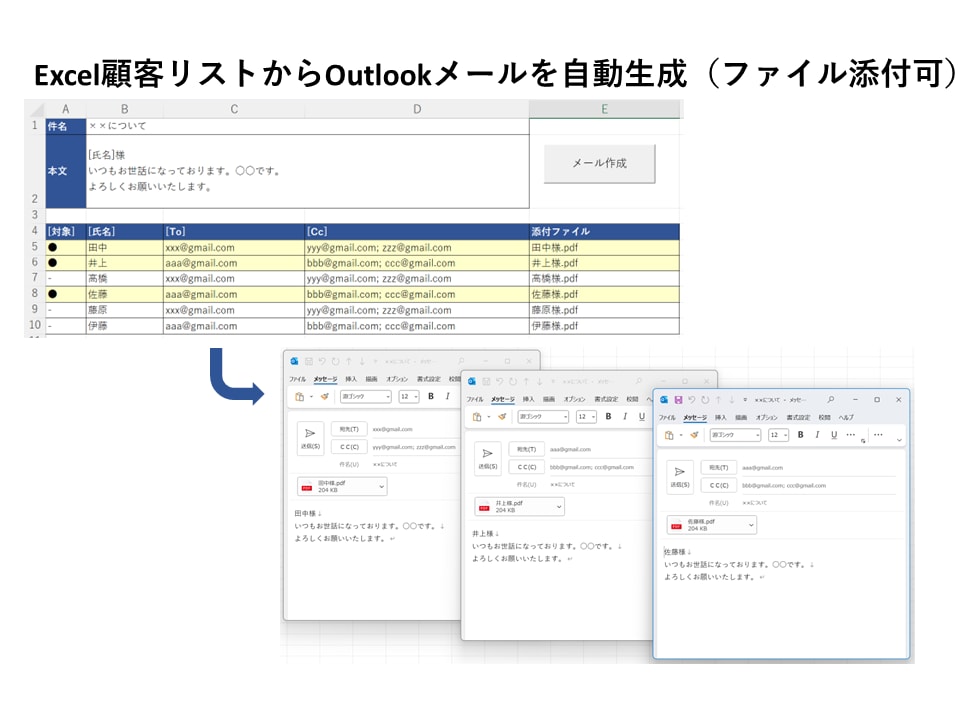The image size is (960, 720).
Task: Select the 田中様.pdf cell in Excel
Action: tap(604, 247)
